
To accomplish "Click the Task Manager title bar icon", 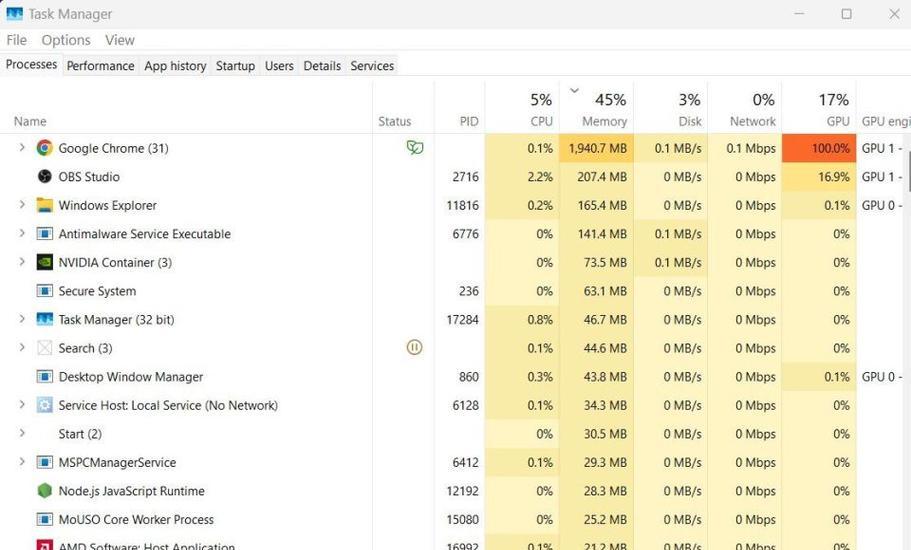I will pyautogui.click(x=15, y=14).
